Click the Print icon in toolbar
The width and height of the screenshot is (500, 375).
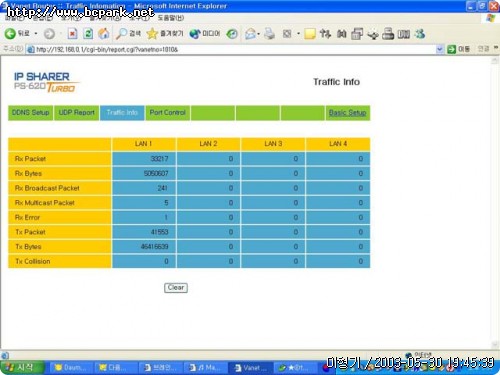click(269, 34)
